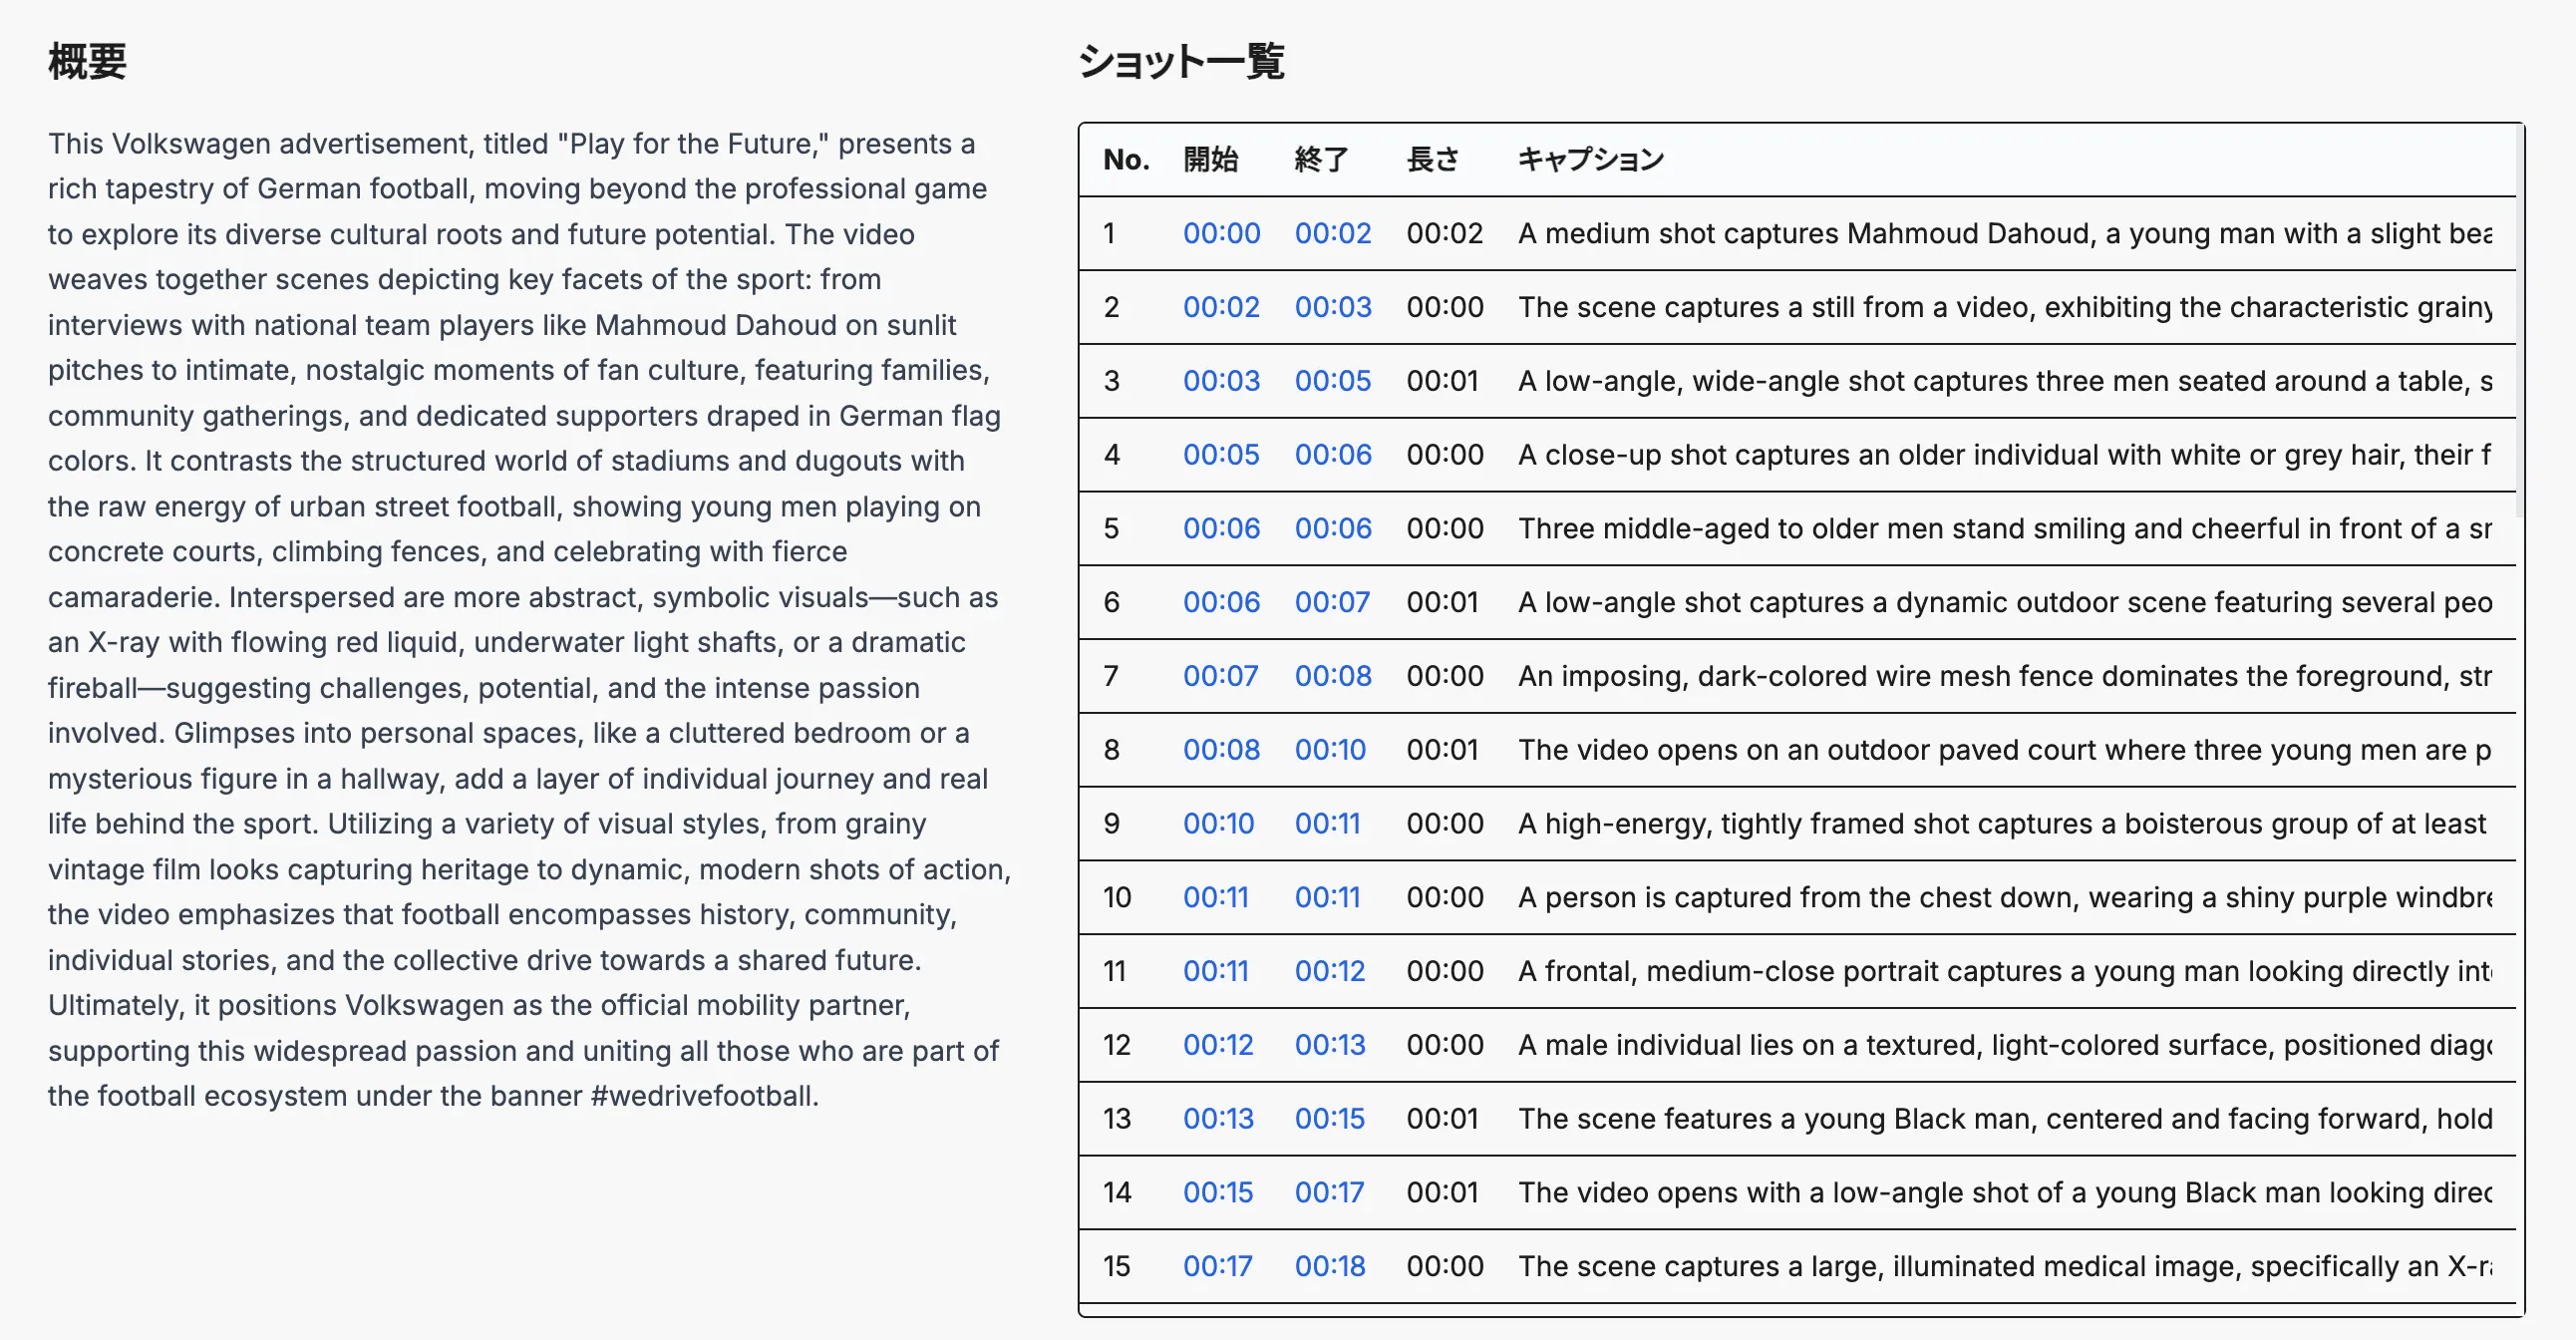Select caption about grainy video still
Viewport: 2576px width, 1340px height.
coord(2005,307)
